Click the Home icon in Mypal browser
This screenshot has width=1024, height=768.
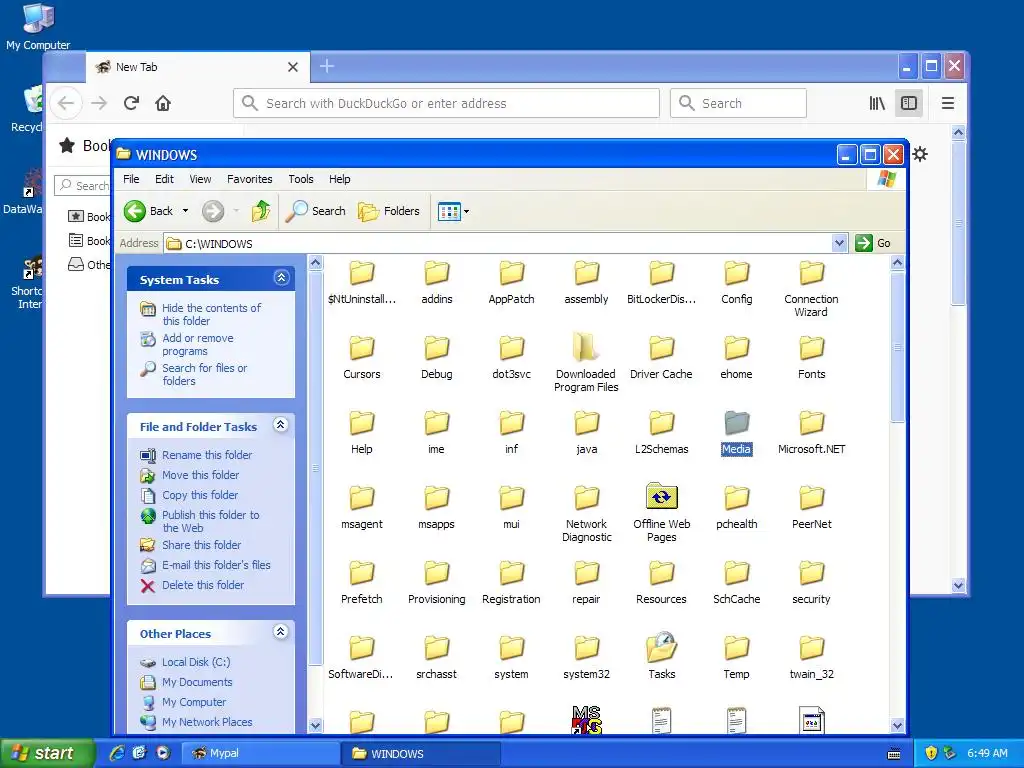pos(163,103)
